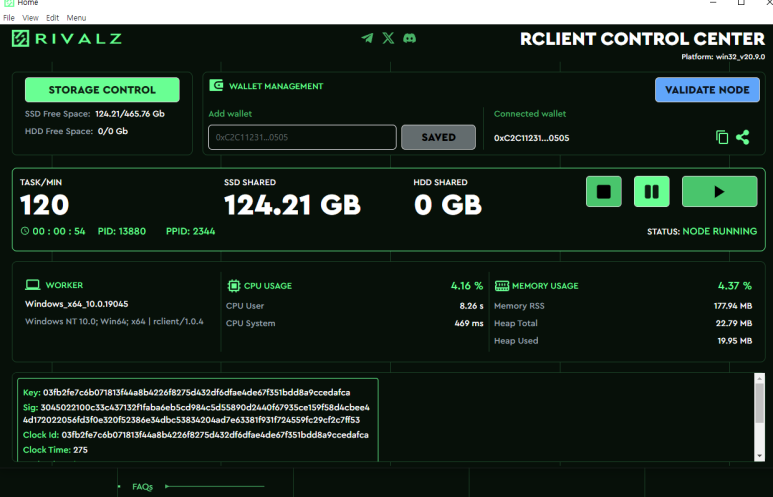773x497 pixels.
Task: Click the Clock Time: 275 line
Action: (x=55, y=450)
